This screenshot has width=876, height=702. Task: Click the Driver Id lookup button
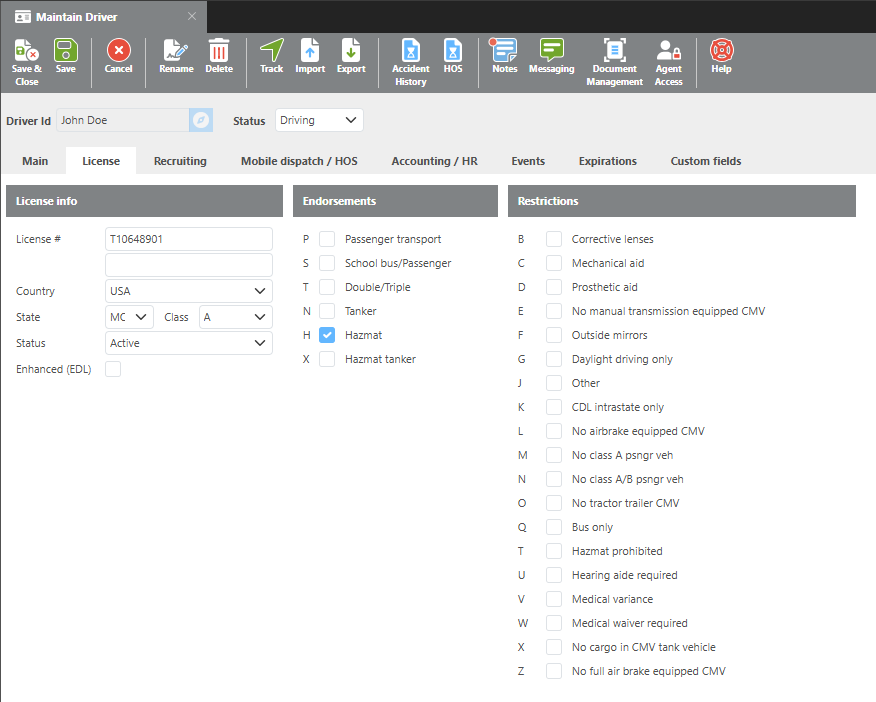(201, 120)
